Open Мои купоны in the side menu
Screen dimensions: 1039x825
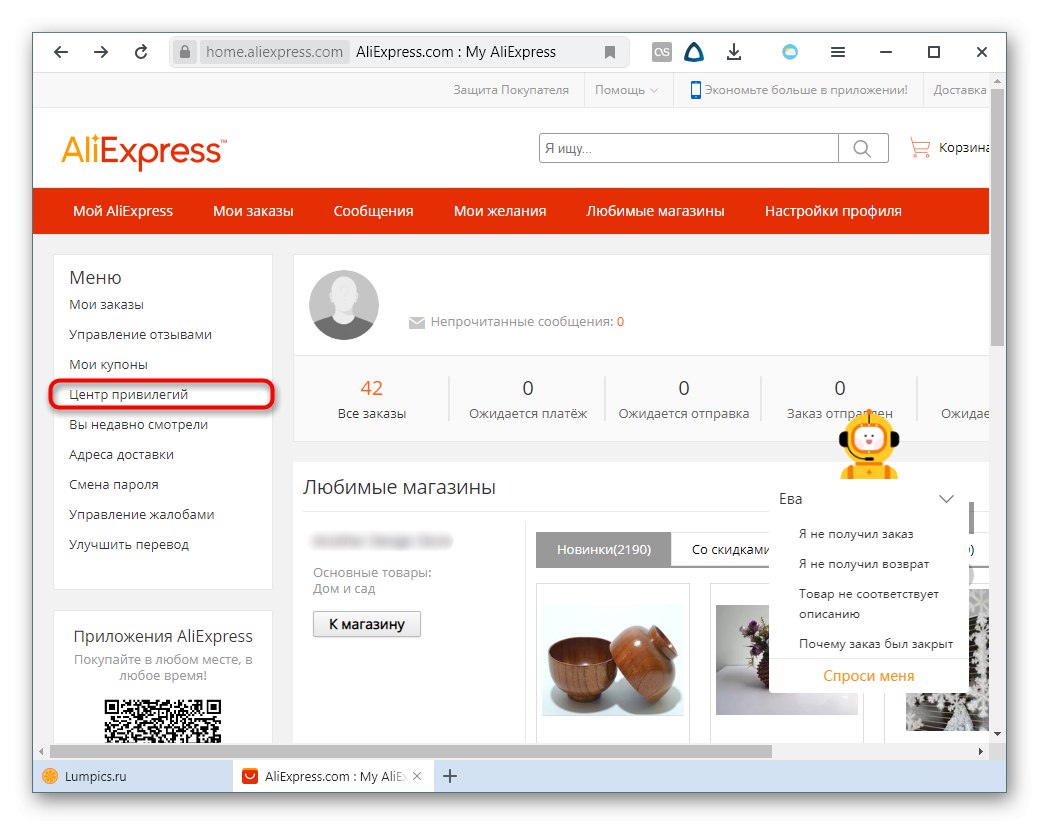click(x=108, y=364)
